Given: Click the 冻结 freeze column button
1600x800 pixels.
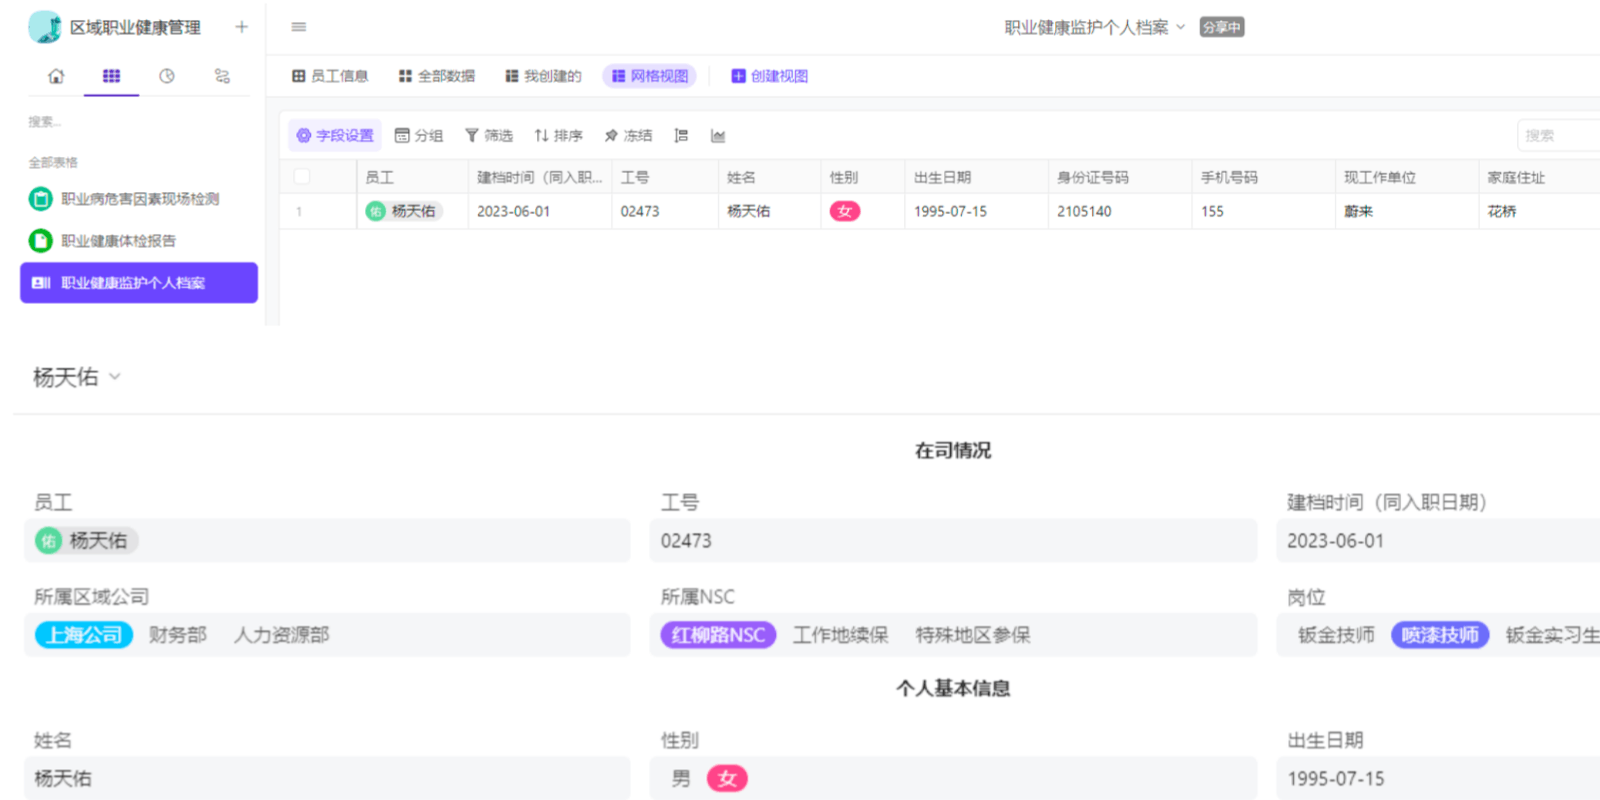Looking at the screenshot, I should (628, 136).
